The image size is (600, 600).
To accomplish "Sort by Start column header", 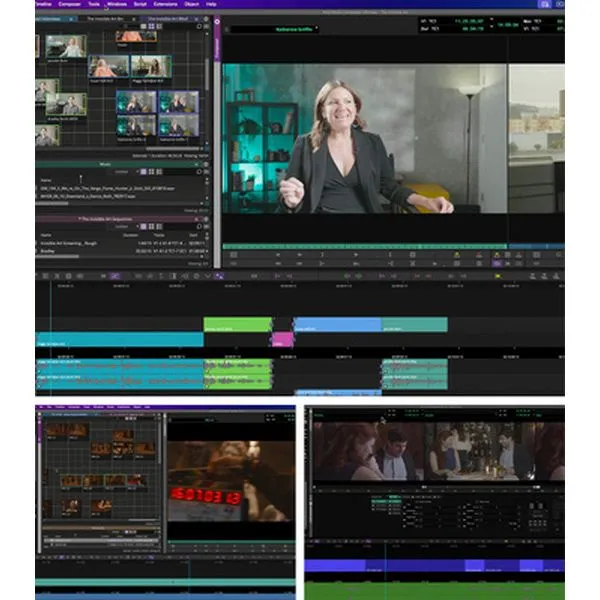I will tap(194, 235).
